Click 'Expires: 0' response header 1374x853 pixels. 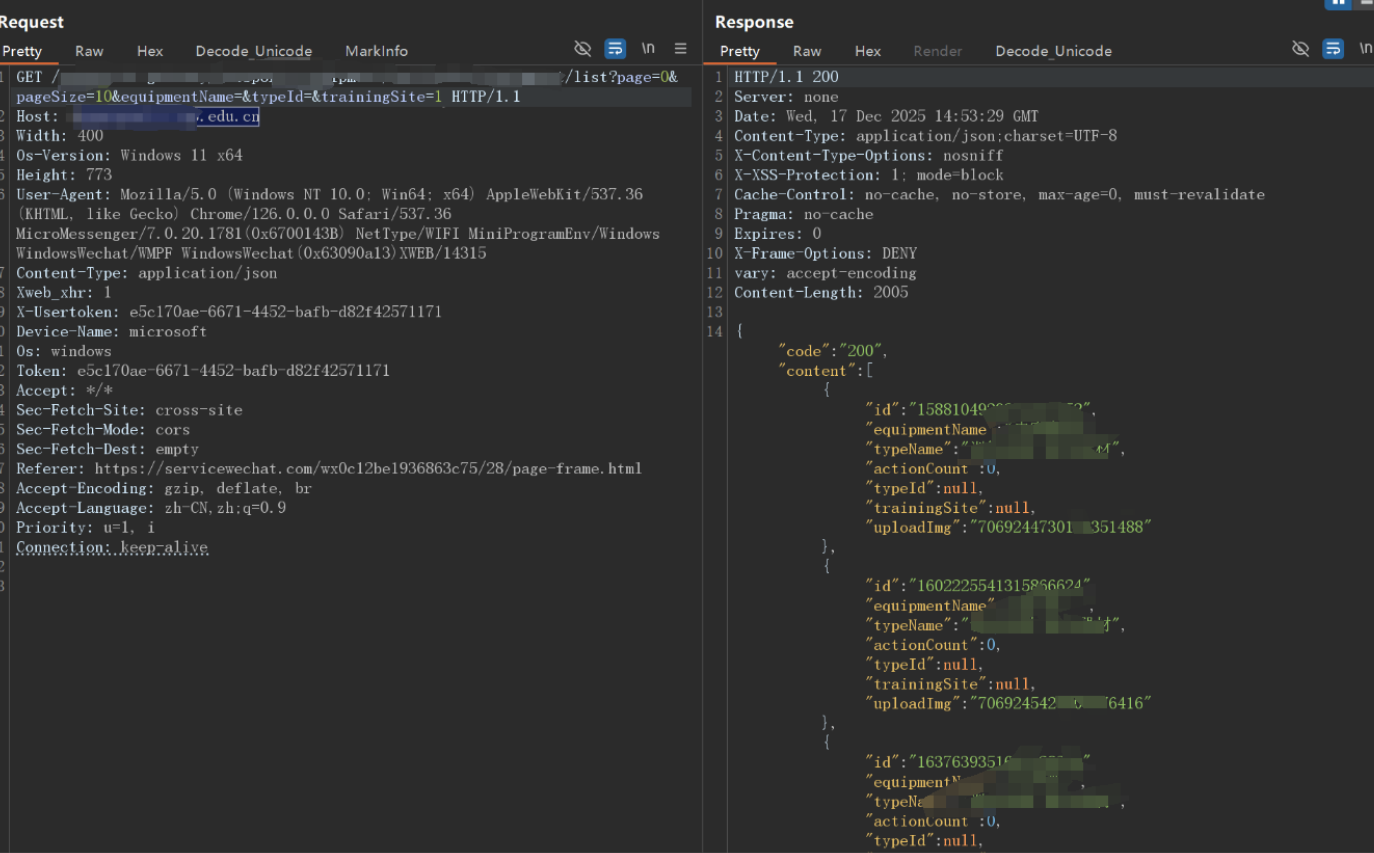click(x=777, y=234)
